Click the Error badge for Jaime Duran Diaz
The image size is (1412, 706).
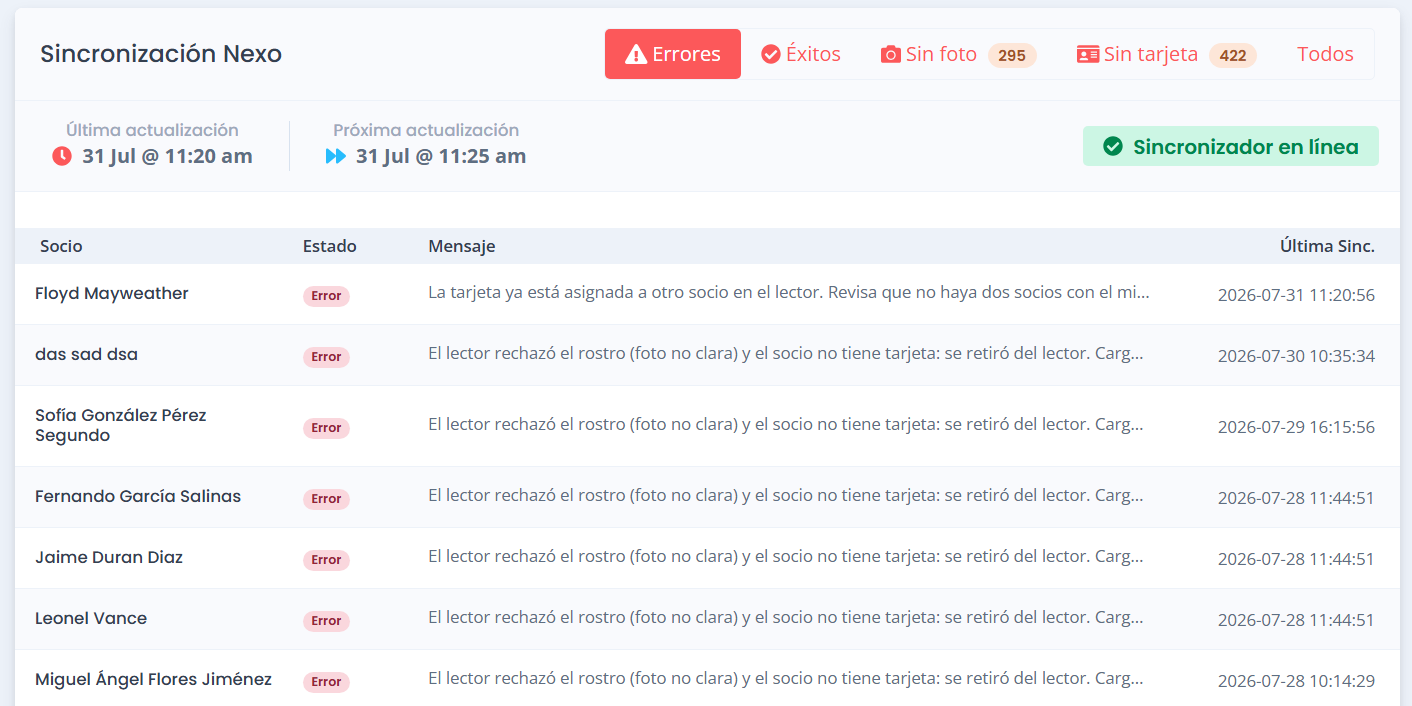326,560
